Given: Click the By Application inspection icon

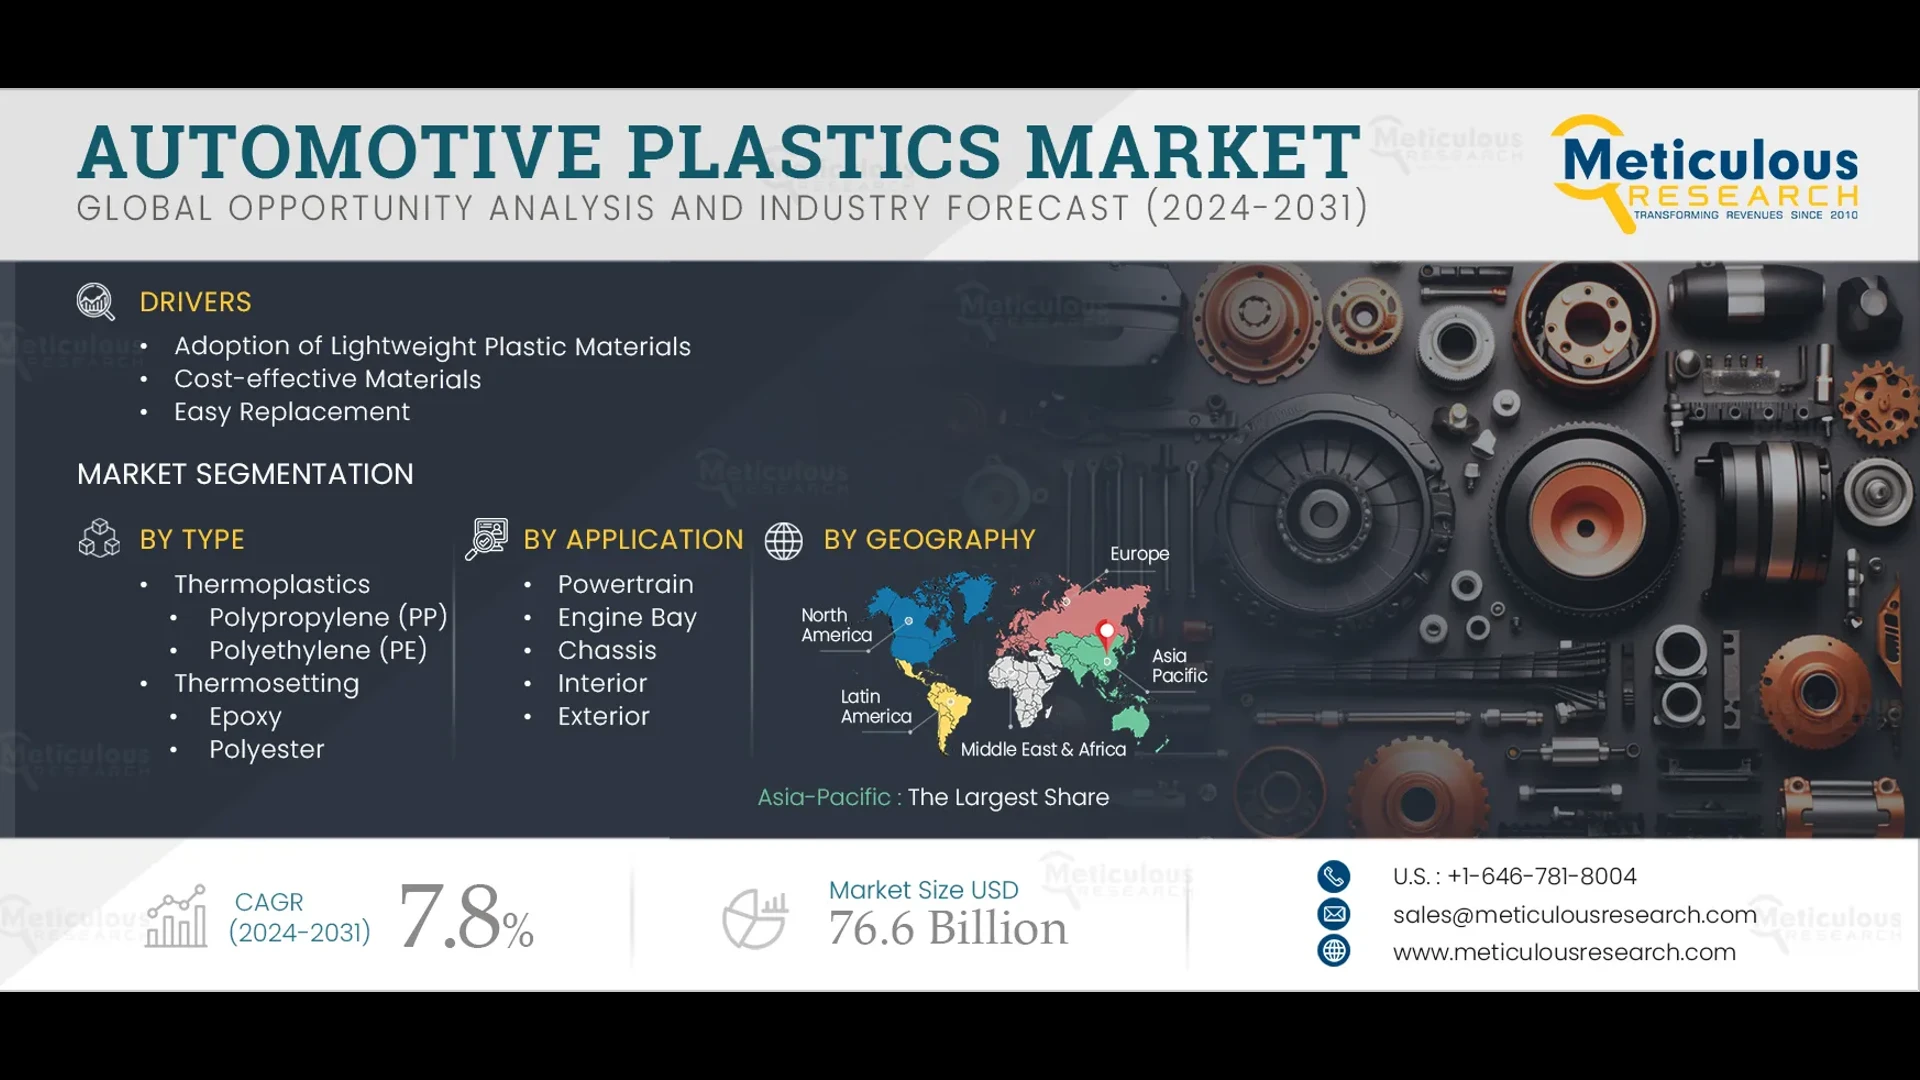Looking at the screenshot, I should tap(487, 540).
